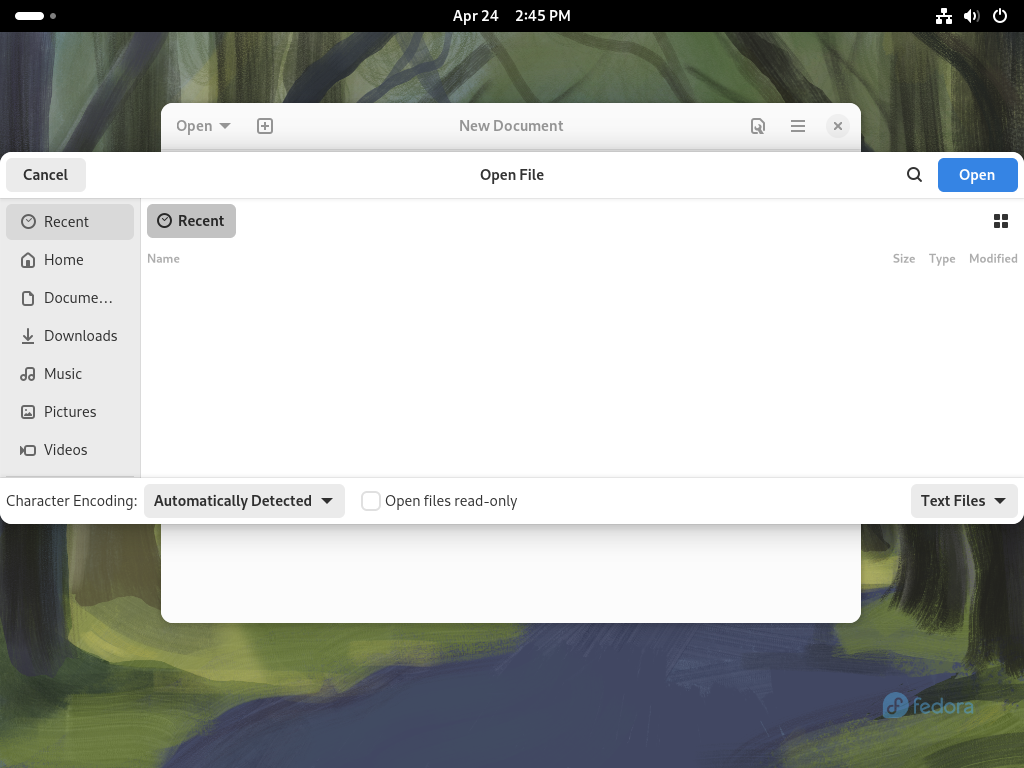Close the New Document window
Image resolution: width=1024 pixels, height=768 pixels.
(x=838, y=126)
